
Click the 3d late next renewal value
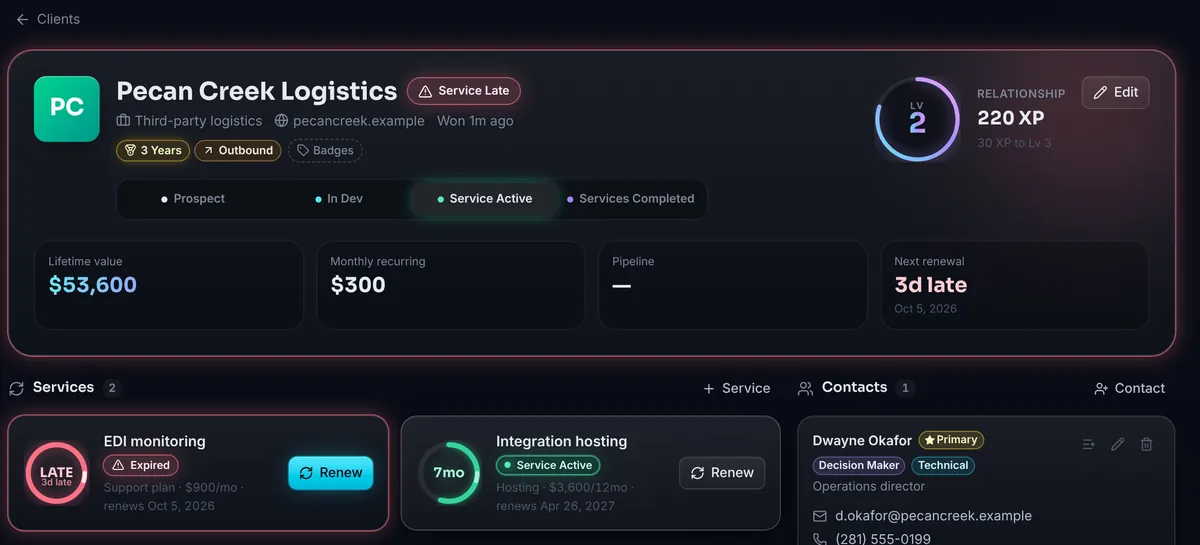tap(930, 285)
